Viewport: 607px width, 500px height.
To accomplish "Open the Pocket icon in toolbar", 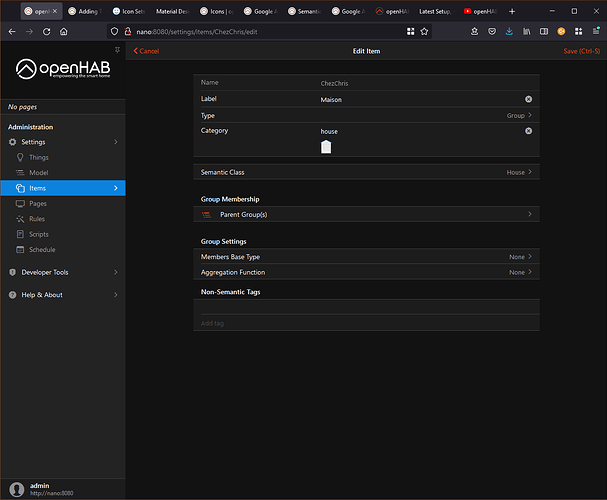I will click(492, 32).
